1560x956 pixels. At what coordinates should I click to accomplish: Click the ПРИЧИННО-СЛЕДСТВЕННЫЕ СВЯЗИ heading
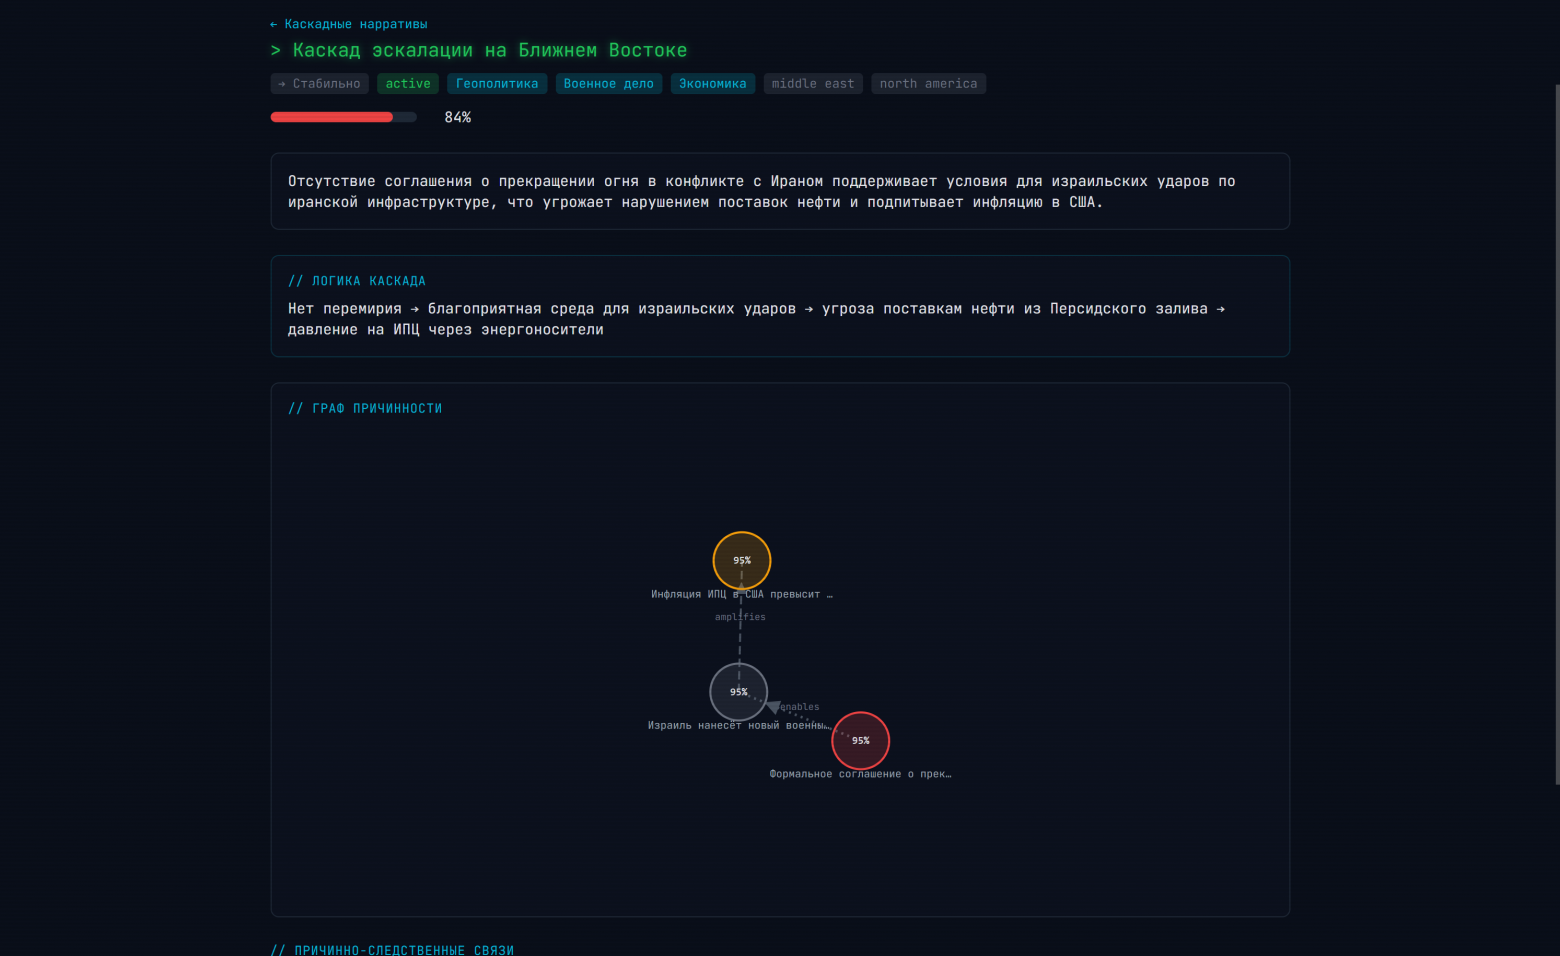(x=392, y=950)
